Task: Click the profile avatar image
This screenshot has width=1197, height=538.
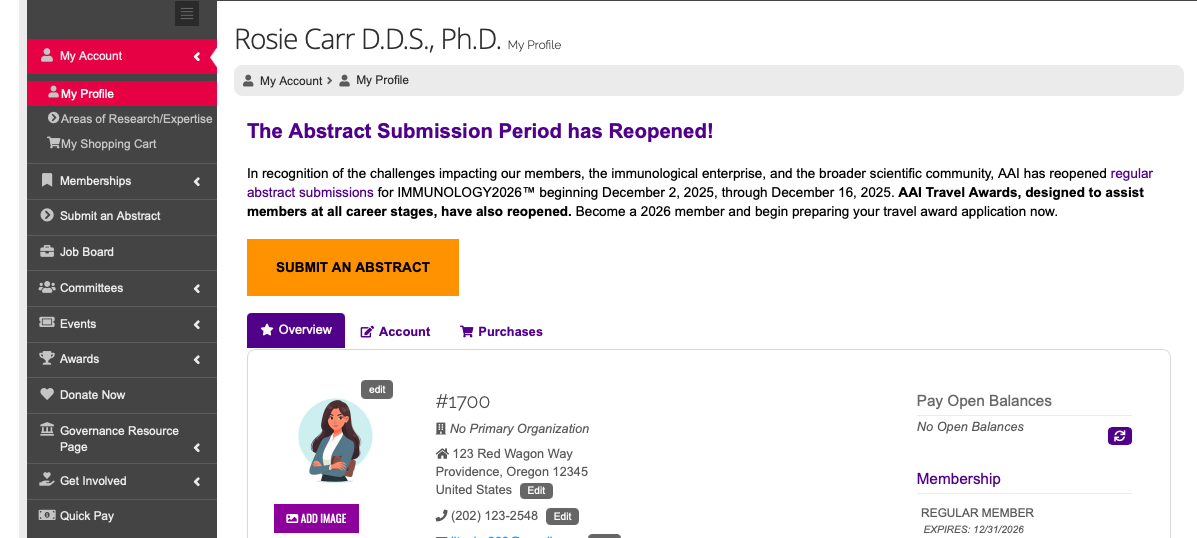Action: (x=335, y=440)
